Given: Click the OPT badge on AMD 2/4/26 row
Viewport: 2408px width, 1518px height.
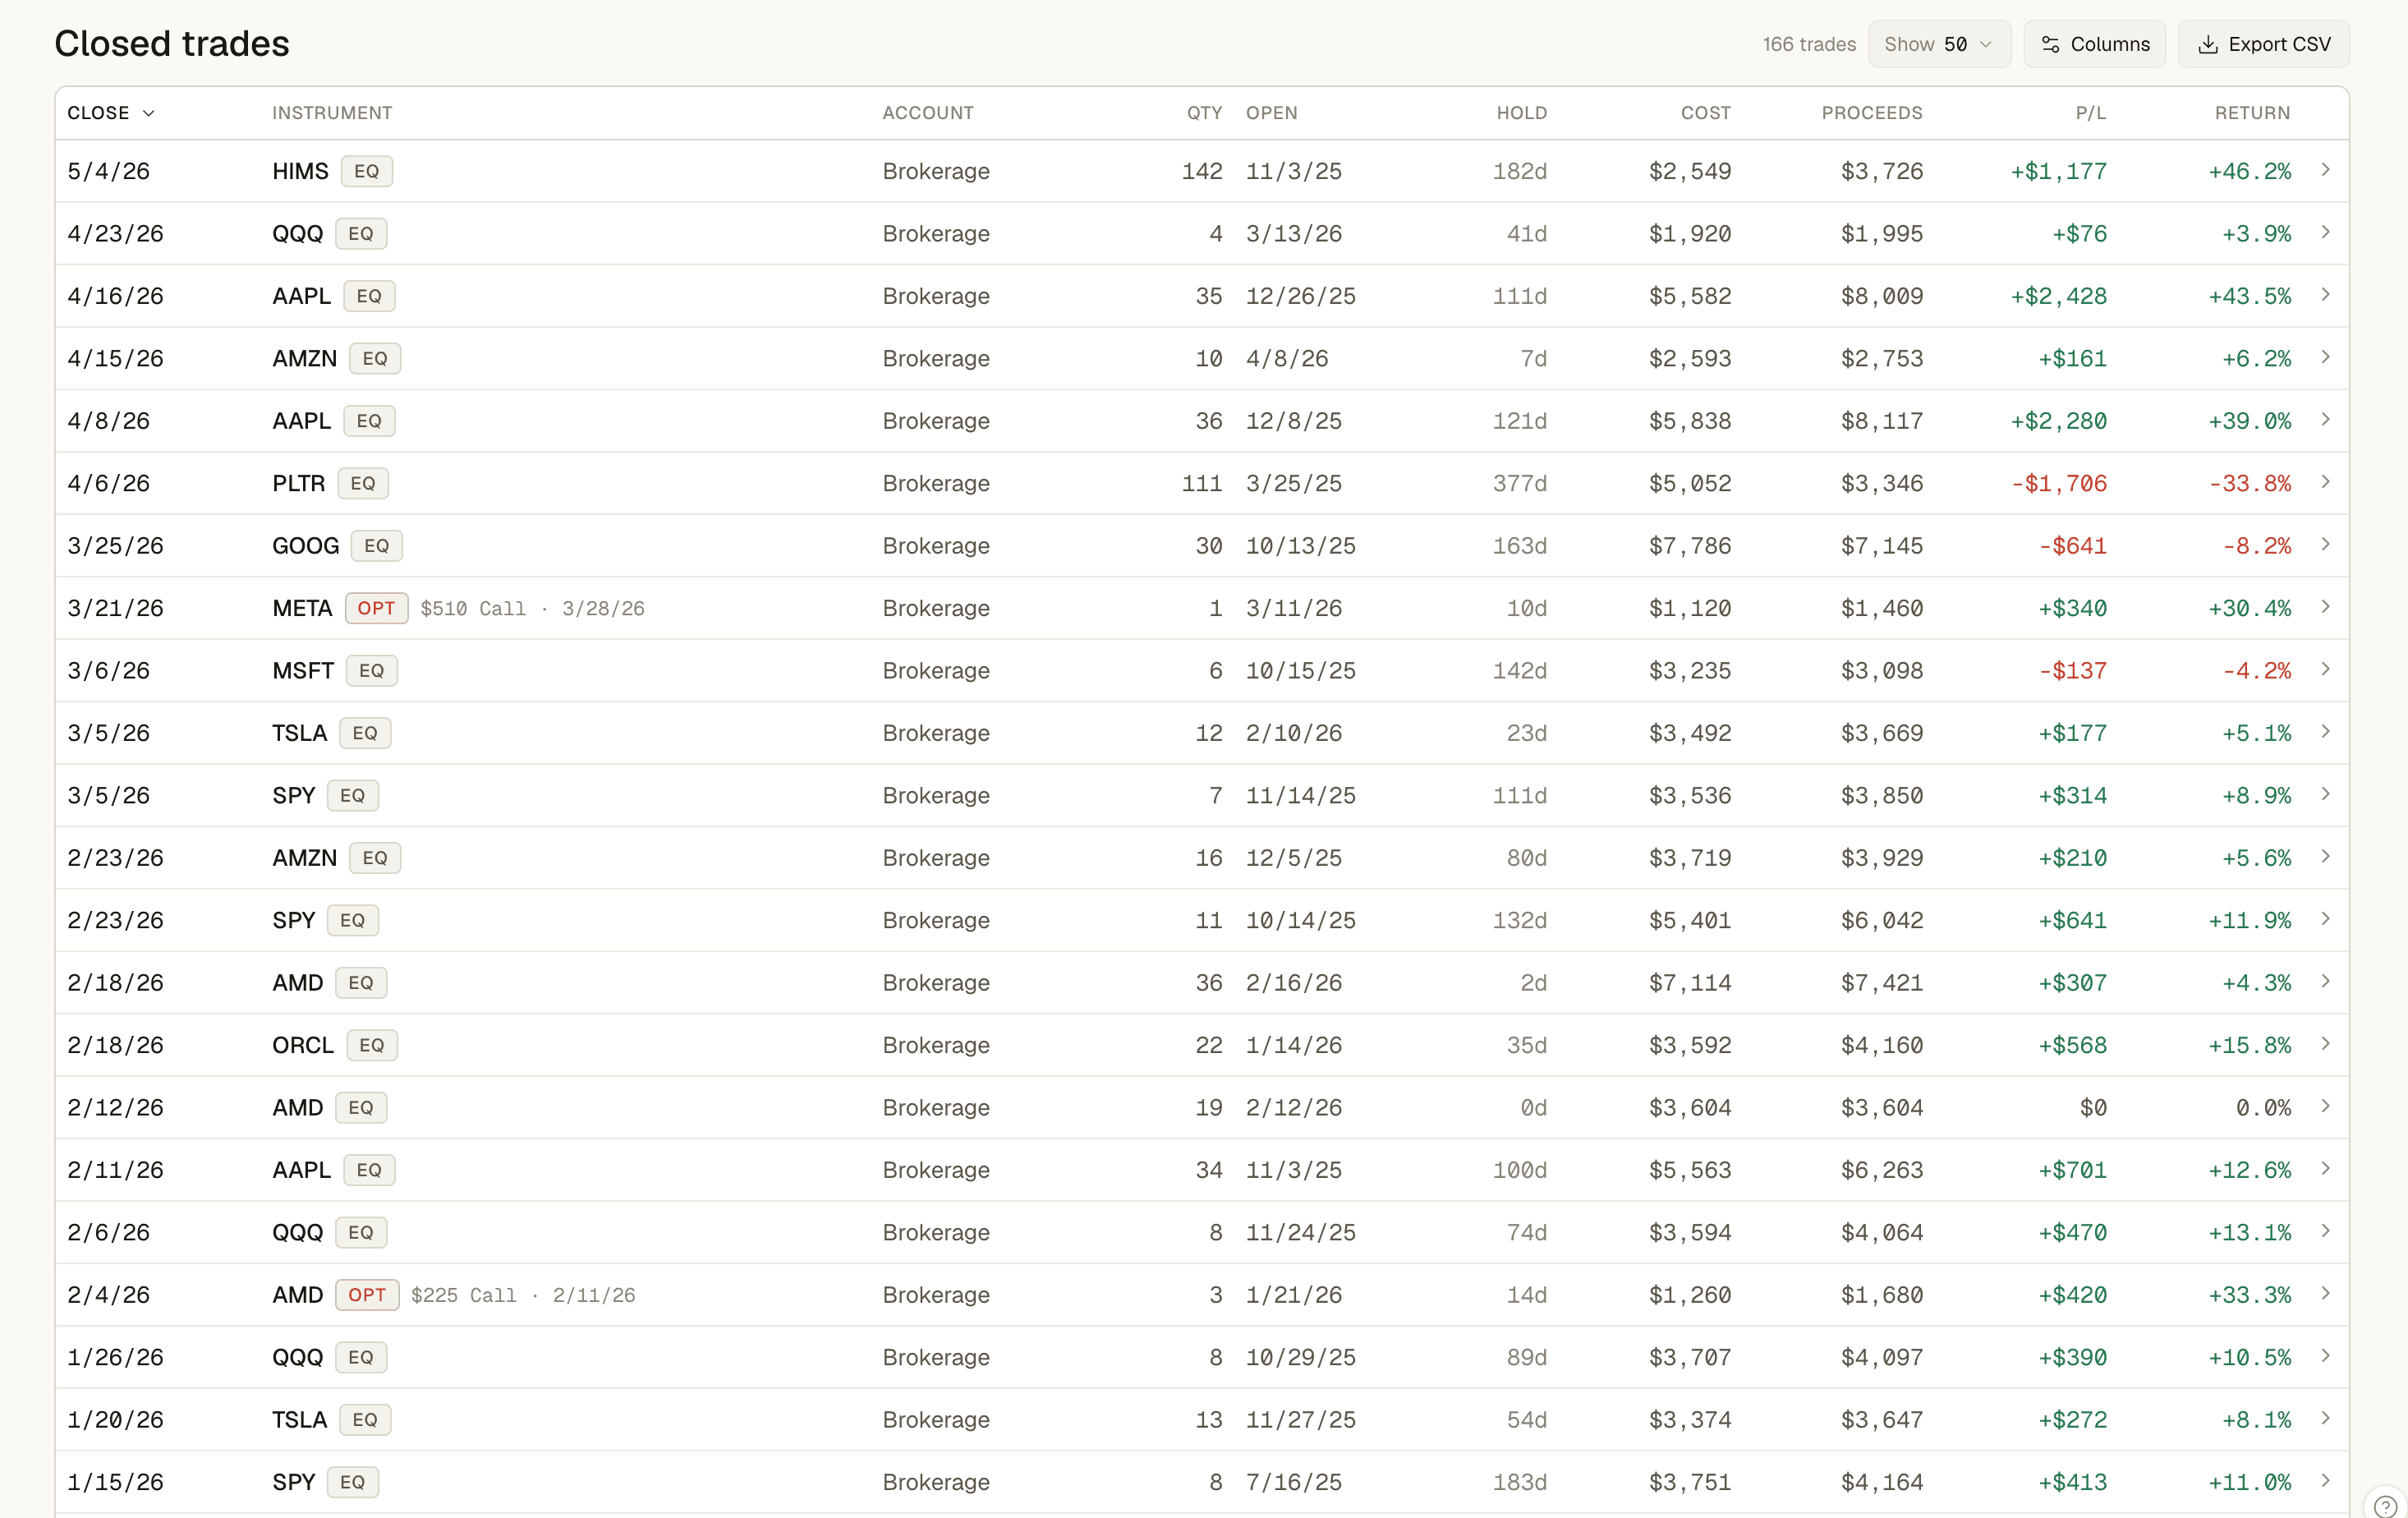Looking at the screenshot, I should (x=367, y=1295).
